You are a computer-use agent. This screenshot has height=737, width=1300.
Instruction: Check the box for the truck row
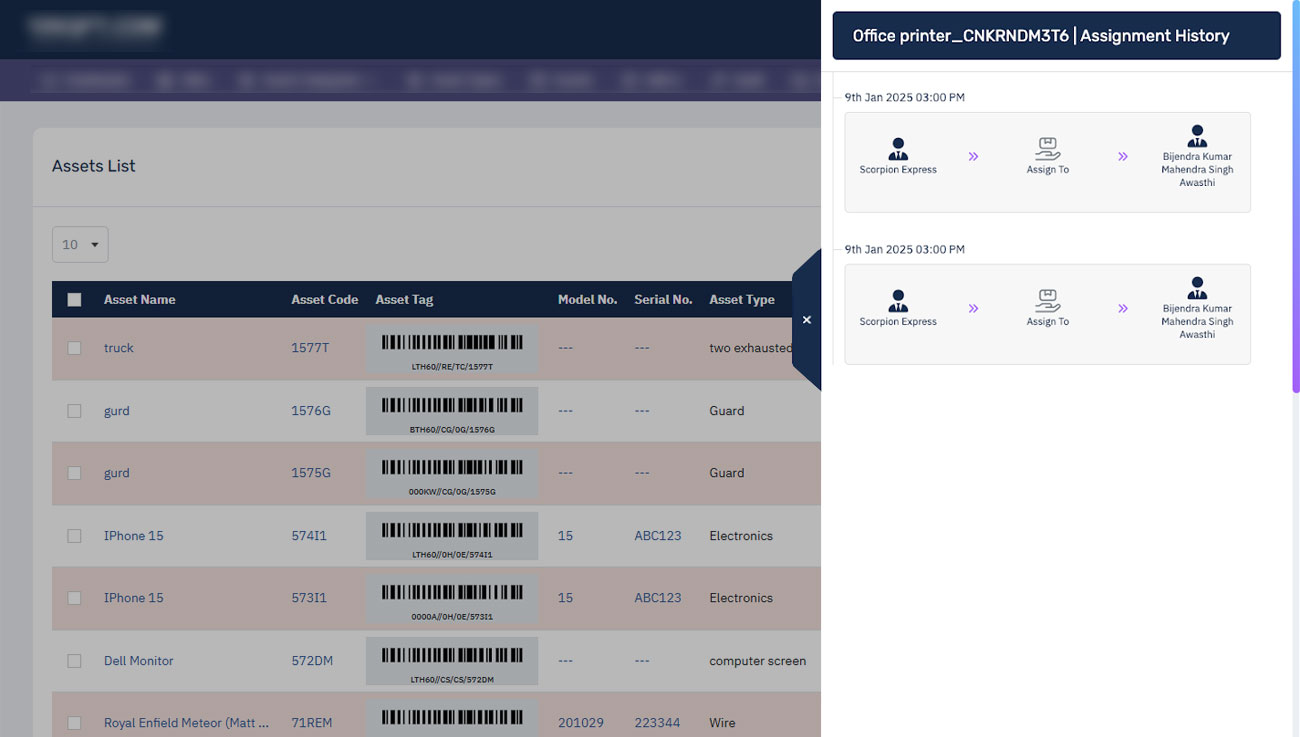(74, 348)
